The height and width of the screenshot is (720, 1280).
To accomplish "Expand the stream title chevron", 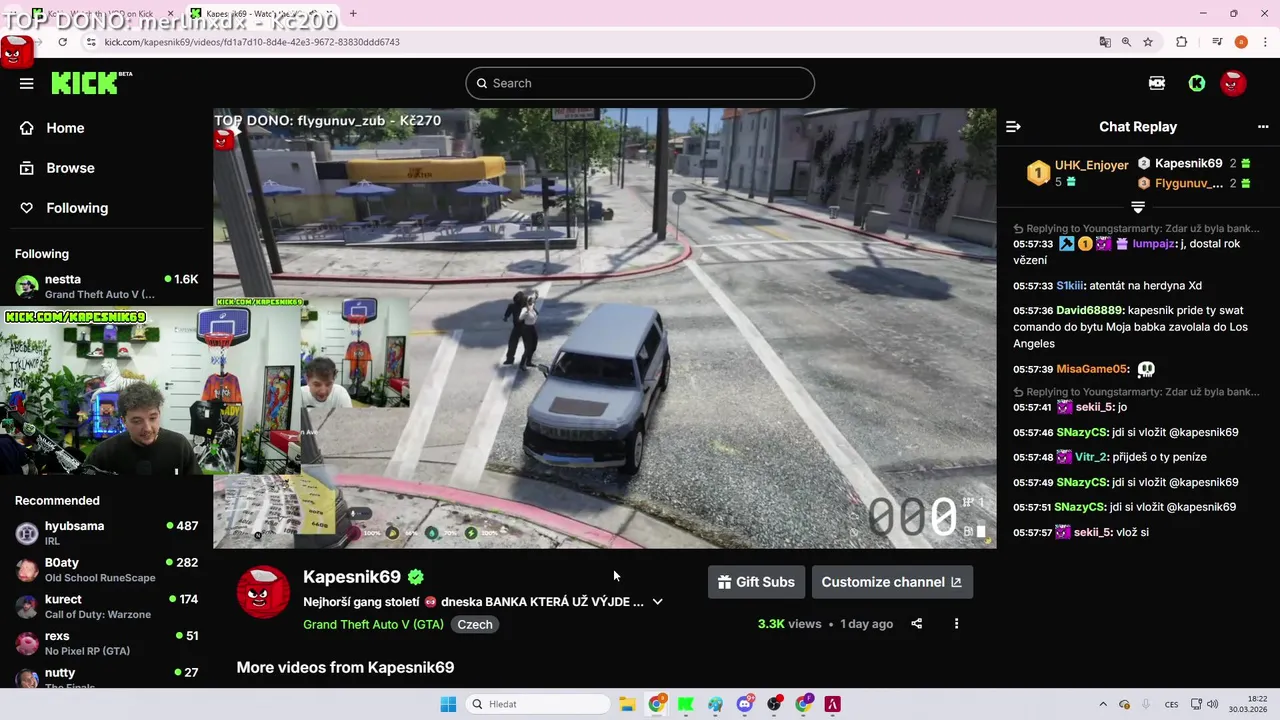I will click(657, 602).
